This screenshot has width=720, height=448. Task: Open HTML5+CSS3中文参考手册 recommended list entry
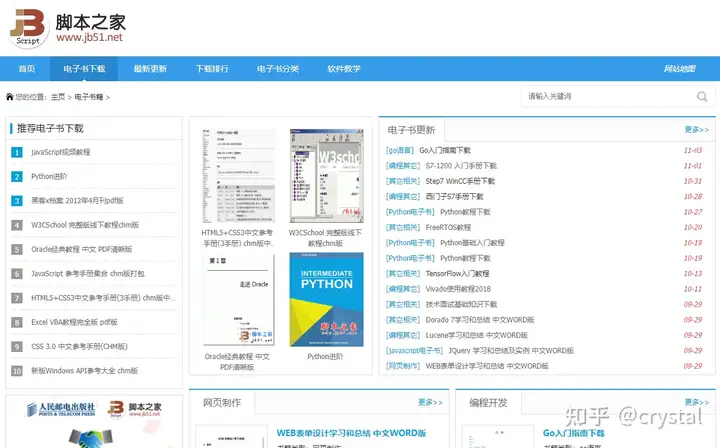click(x=103, y=298)
